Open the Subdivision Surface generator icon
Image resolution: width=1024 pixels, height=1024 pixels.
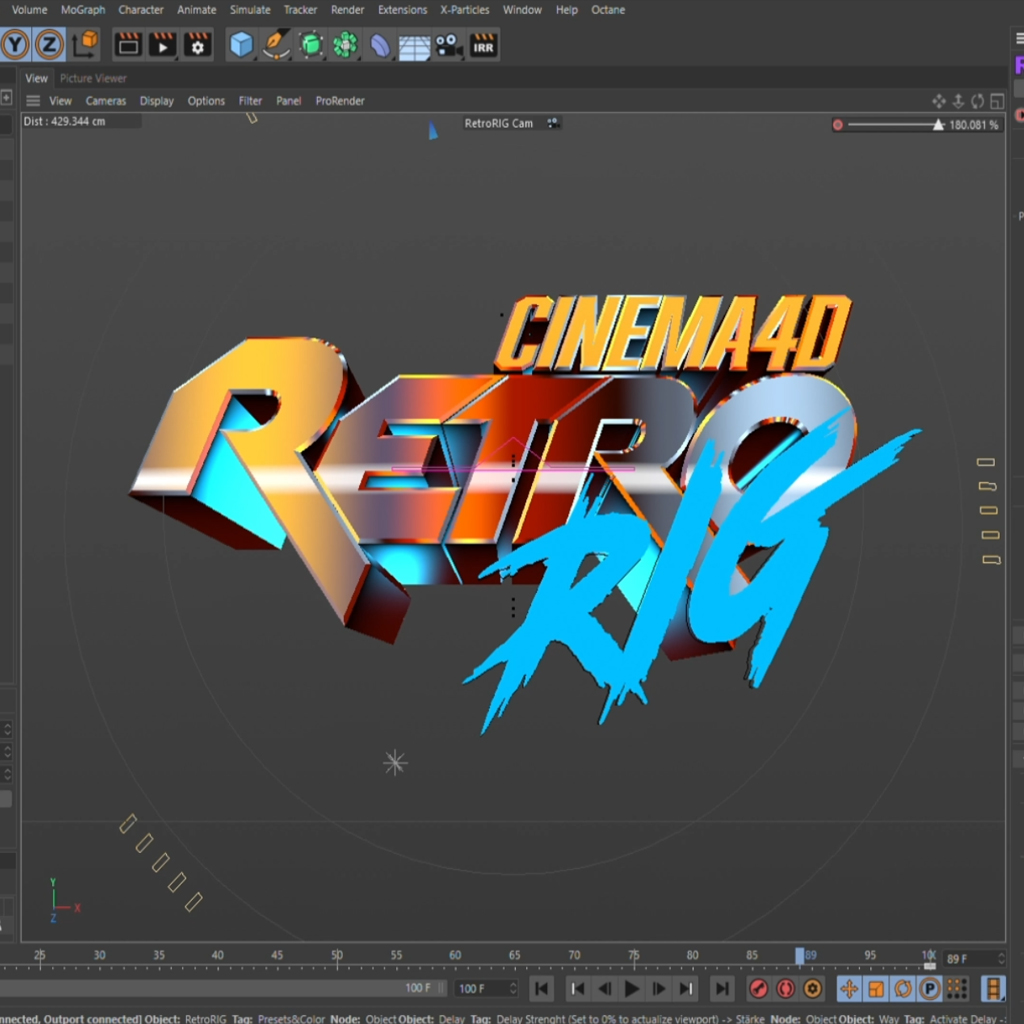(x=311, y=44)
